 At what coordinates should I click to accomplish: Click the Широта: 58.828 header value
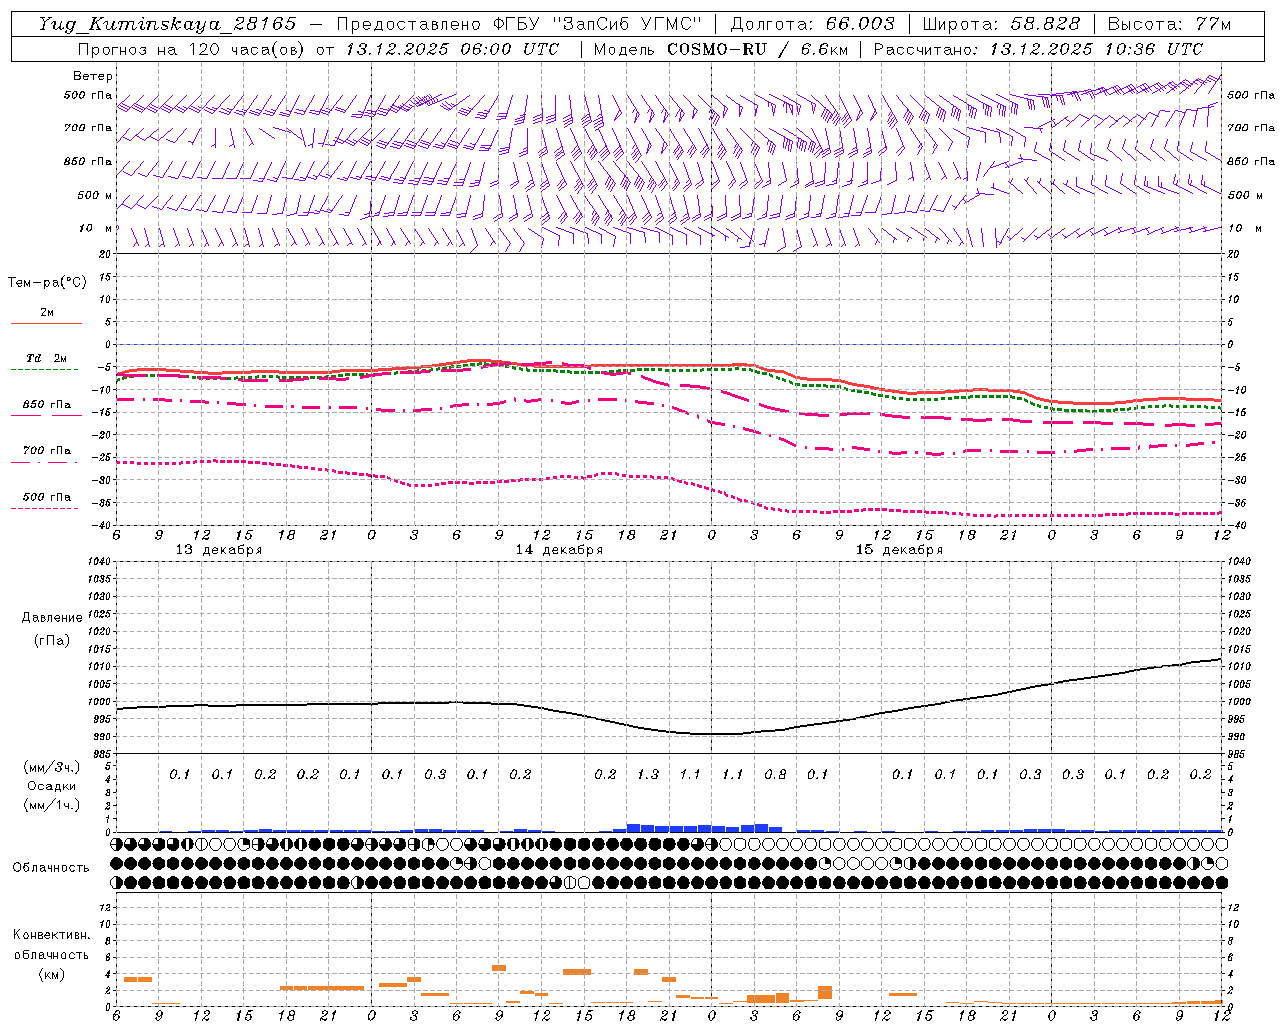(1001, 24)
